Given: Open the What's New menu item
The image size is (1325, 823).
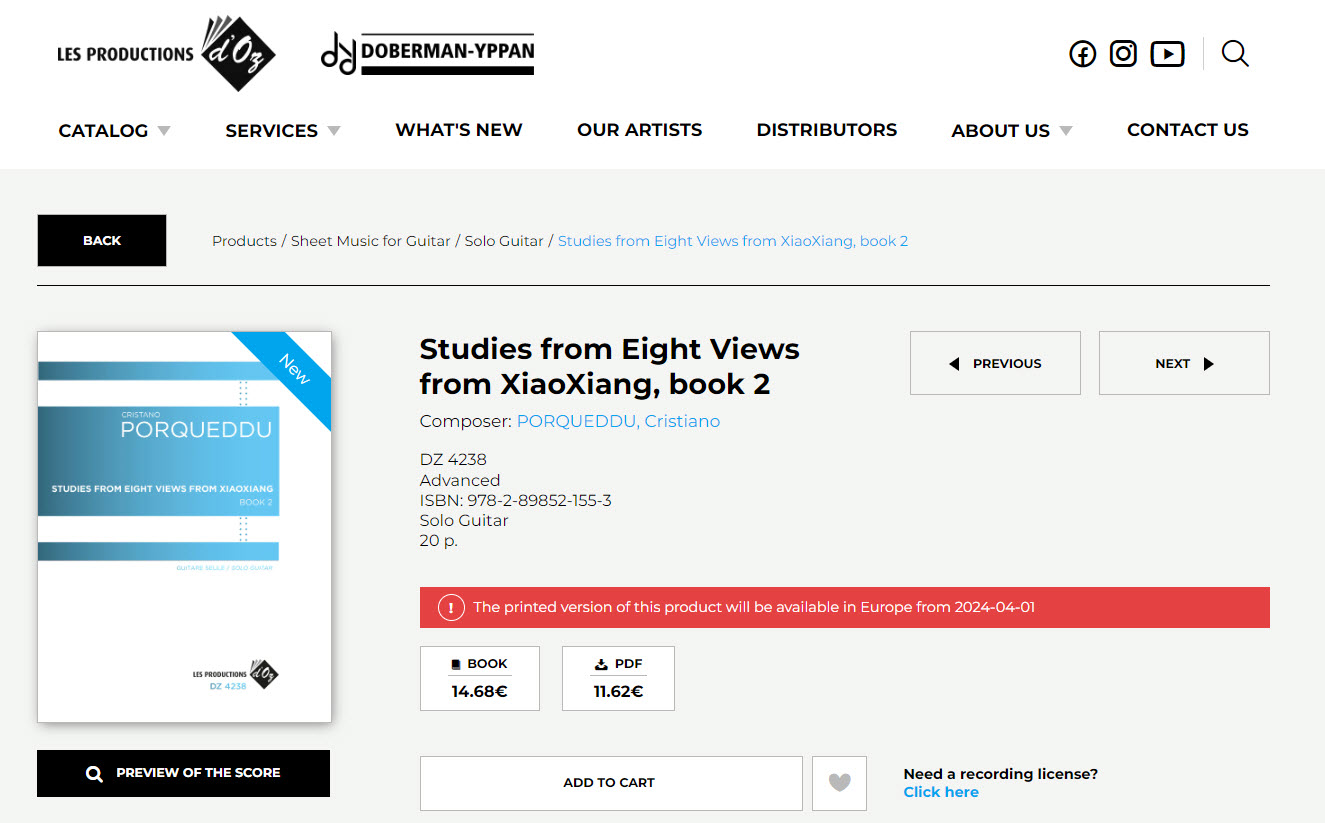Looking at the screenshot, I should click(x=459, y=130).
